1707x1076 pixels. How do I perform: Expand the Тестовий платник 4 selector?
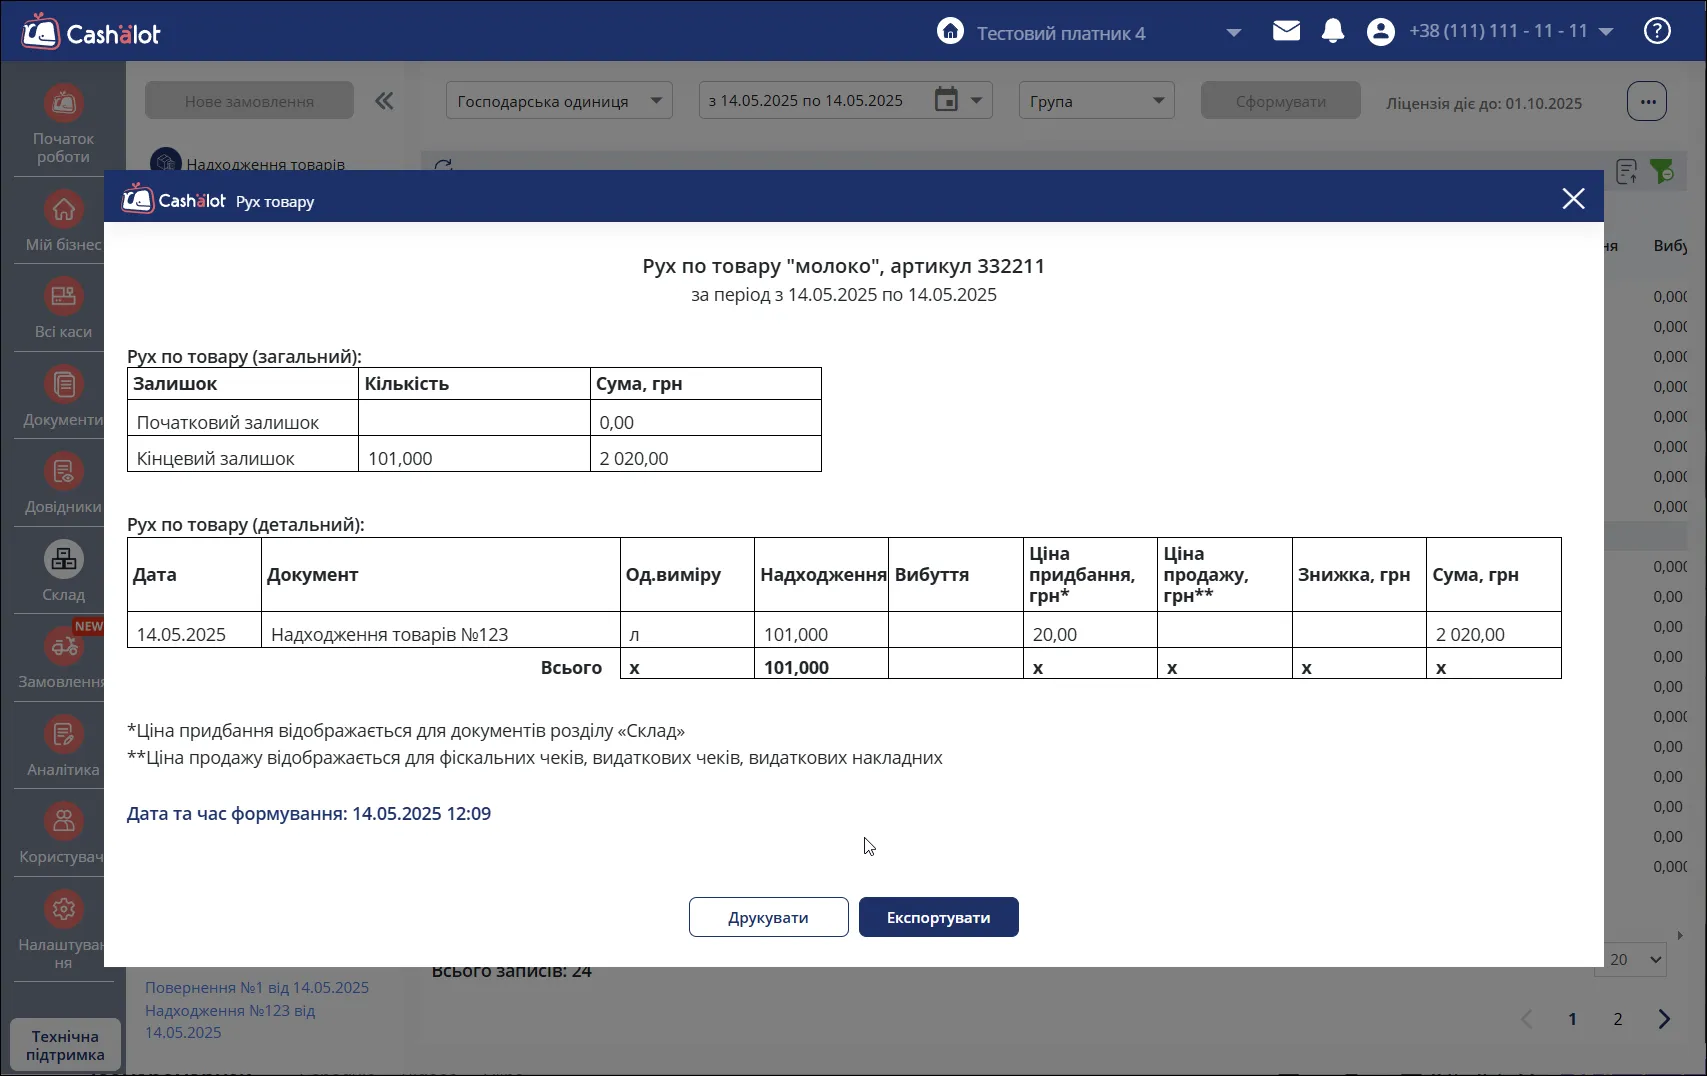(1234, 33)
